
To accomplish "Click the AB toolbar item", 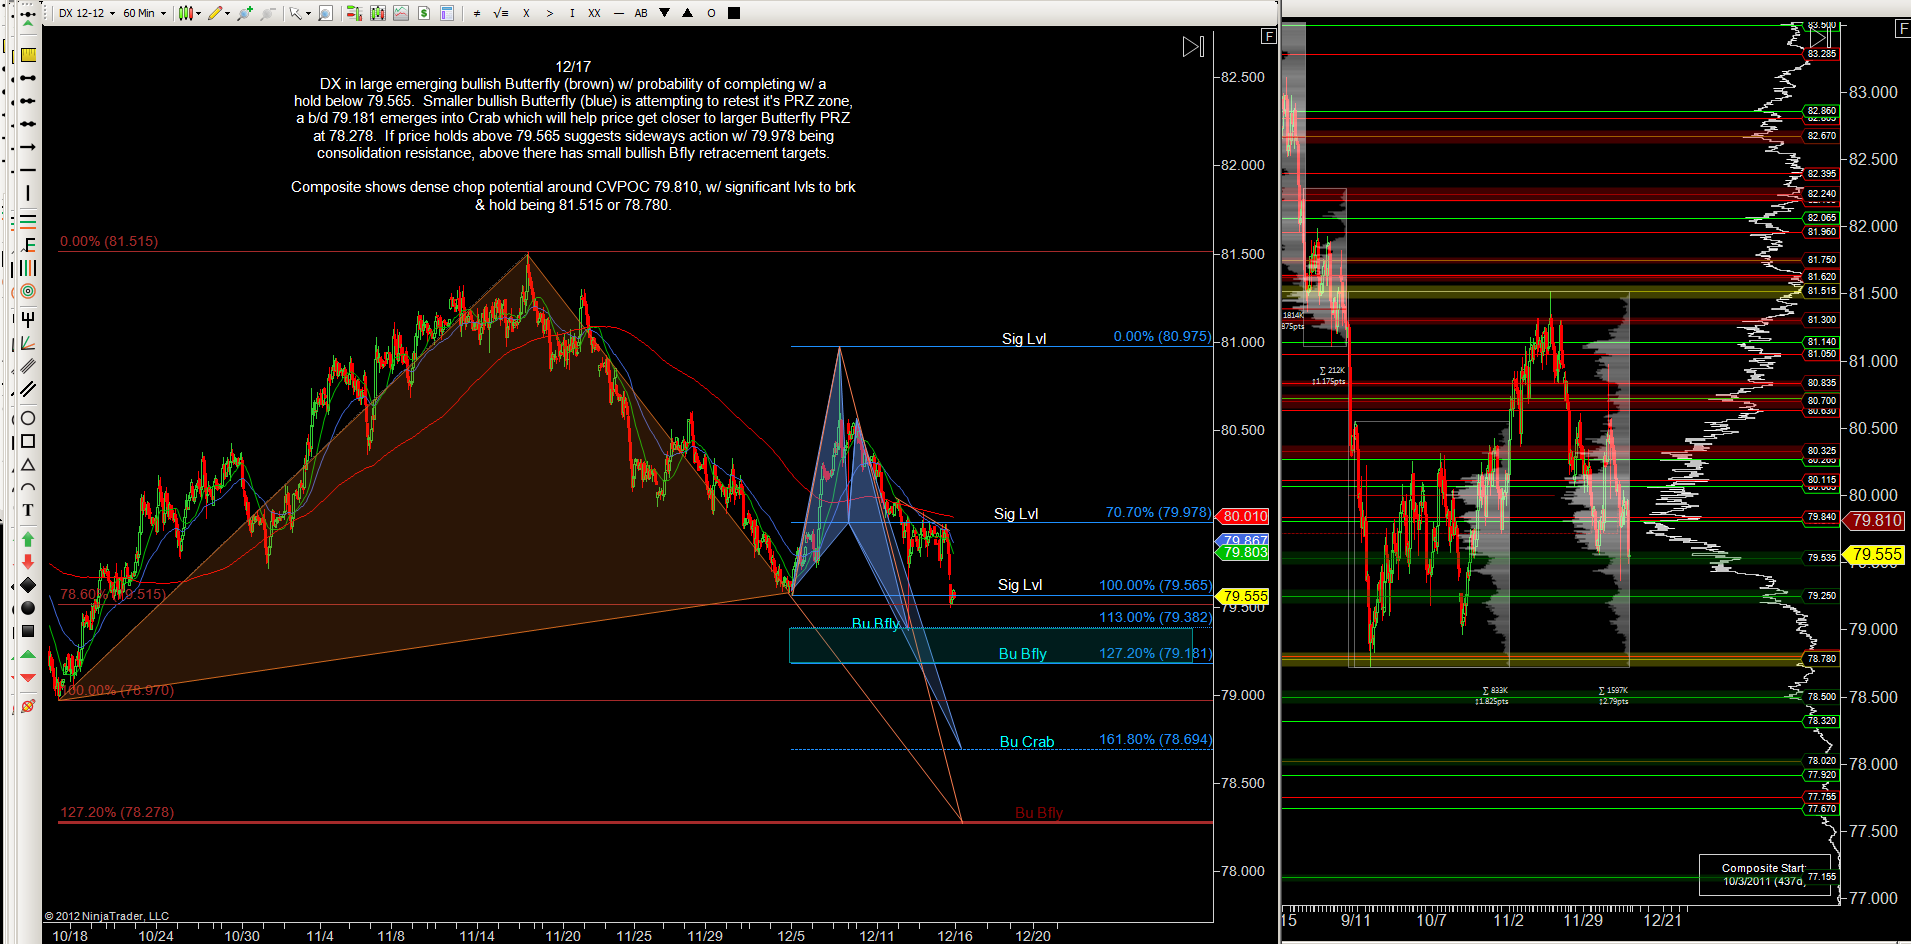I will 641,13.
